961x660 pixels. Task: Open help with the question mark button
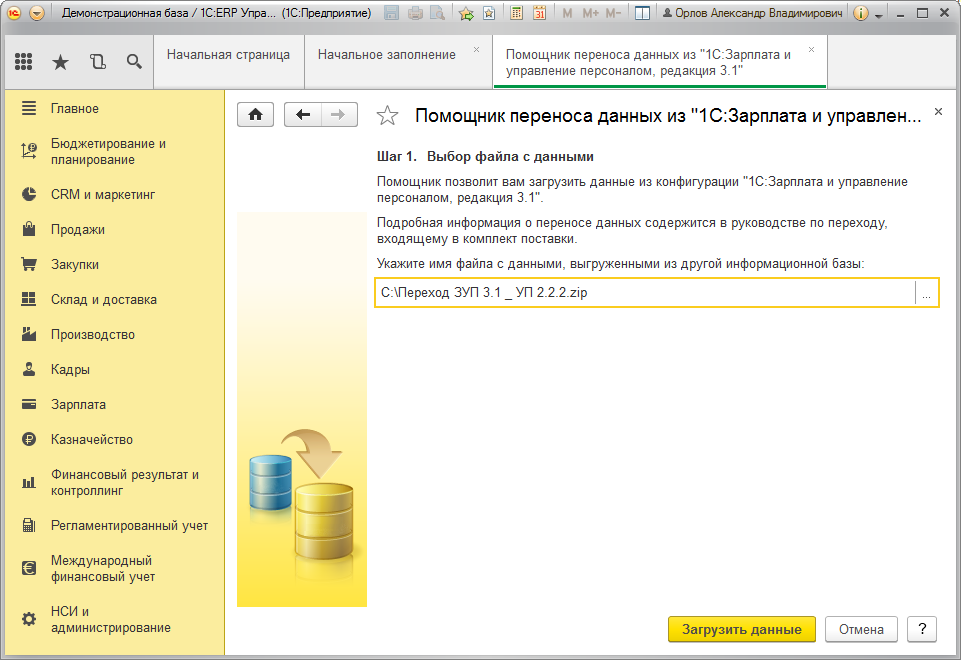pyautogui.click(x=921, y=630)
